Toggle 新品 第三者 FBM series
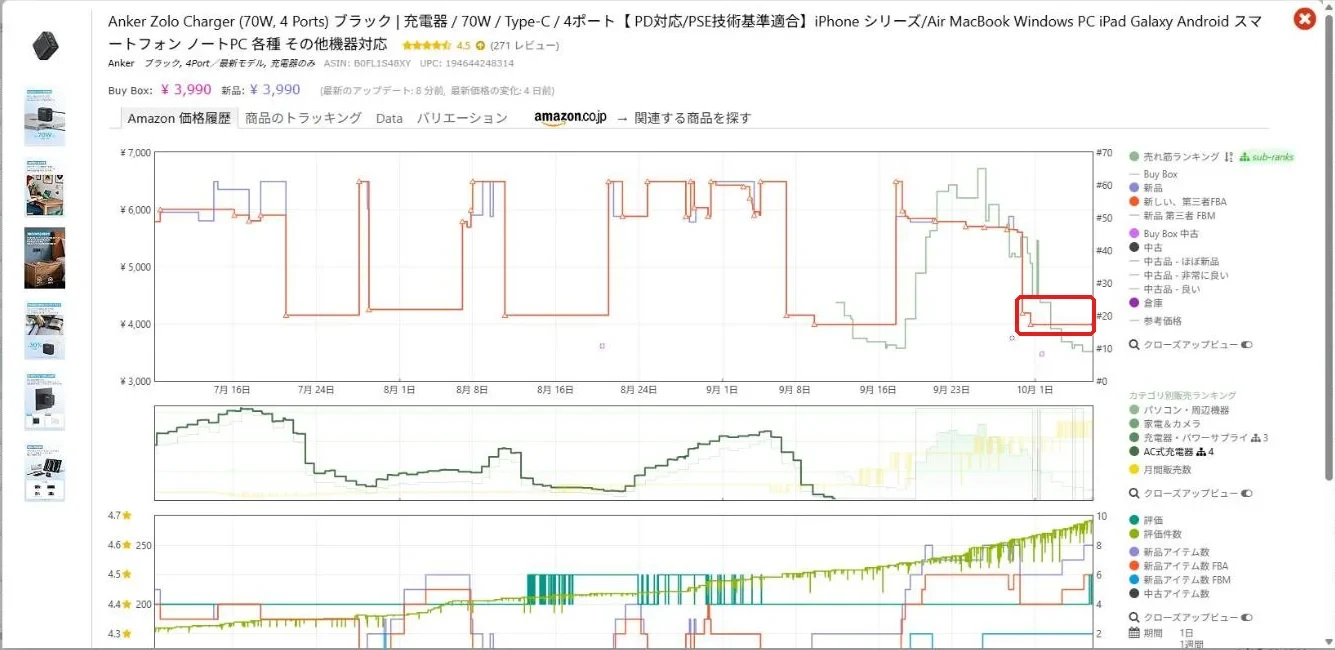Screen dimensions: 1335x650 [x=1171, y=216]
